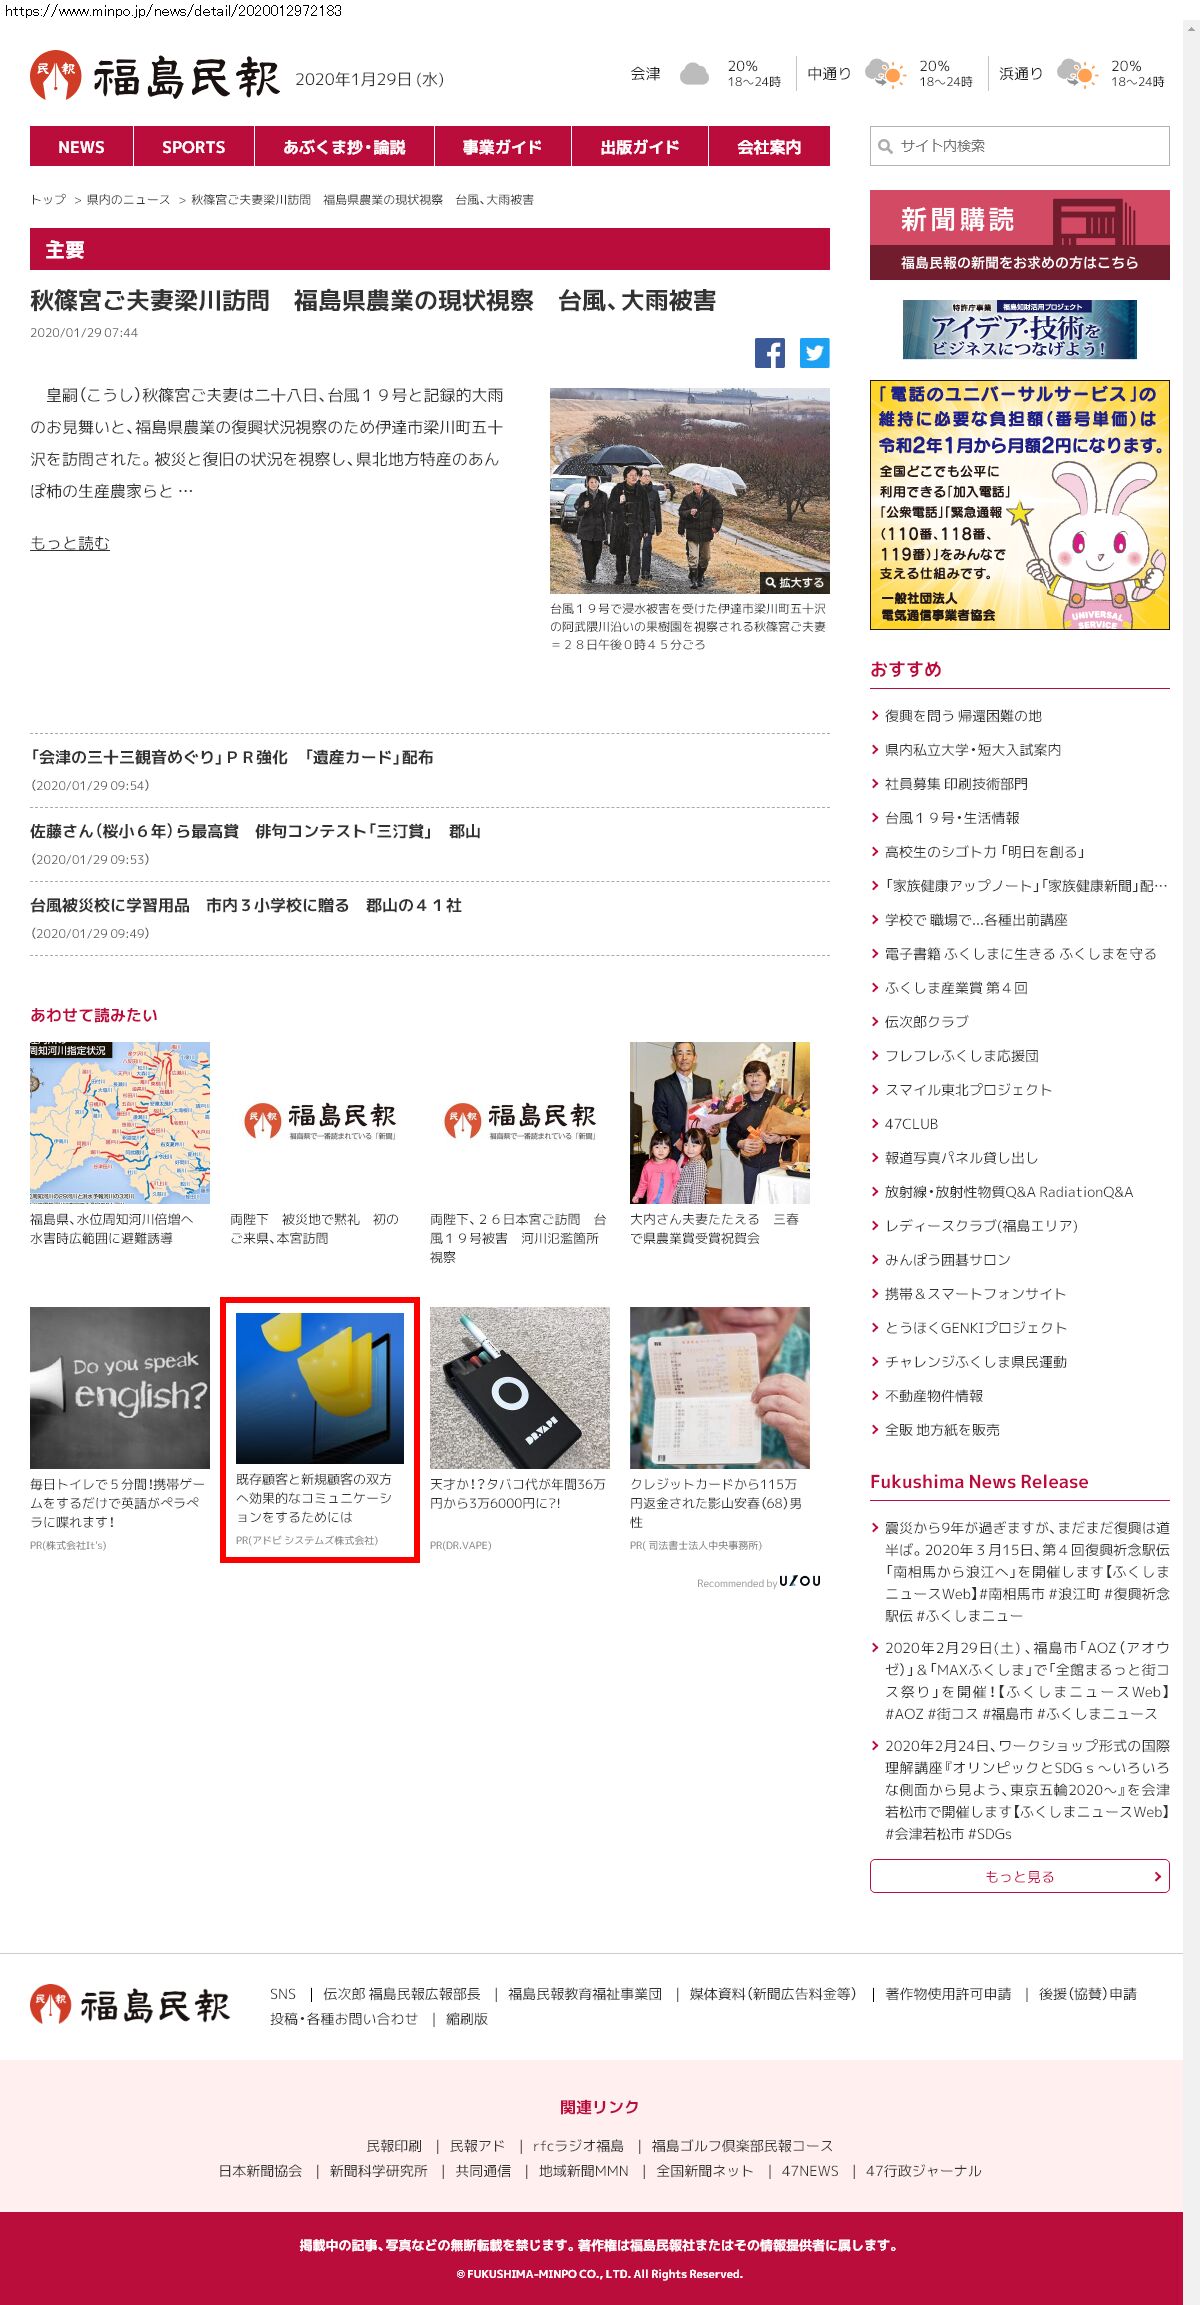Open 大内さん夫妻 award photo thumbnail
Screen dimensions: 1200x2305
tap(720, 1123)
